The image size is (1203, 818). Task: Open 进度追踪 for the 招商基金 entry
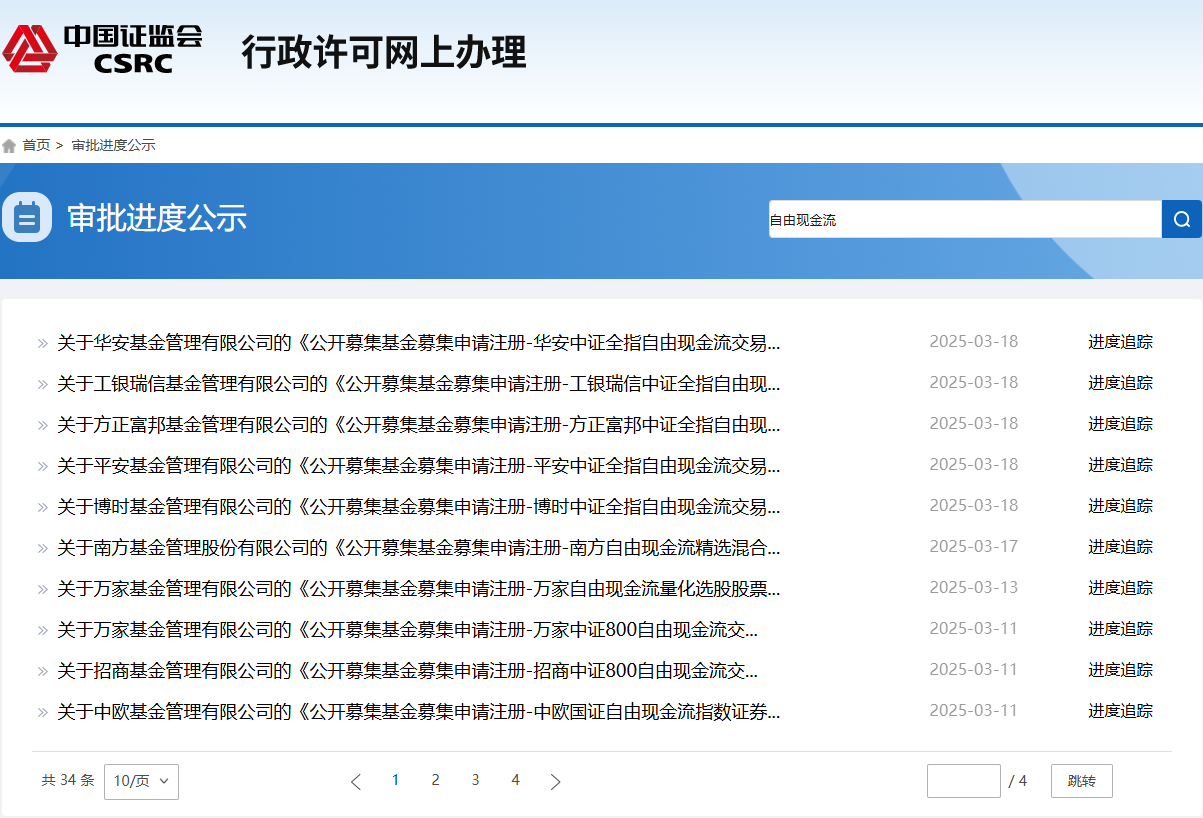click(1122, 670)
